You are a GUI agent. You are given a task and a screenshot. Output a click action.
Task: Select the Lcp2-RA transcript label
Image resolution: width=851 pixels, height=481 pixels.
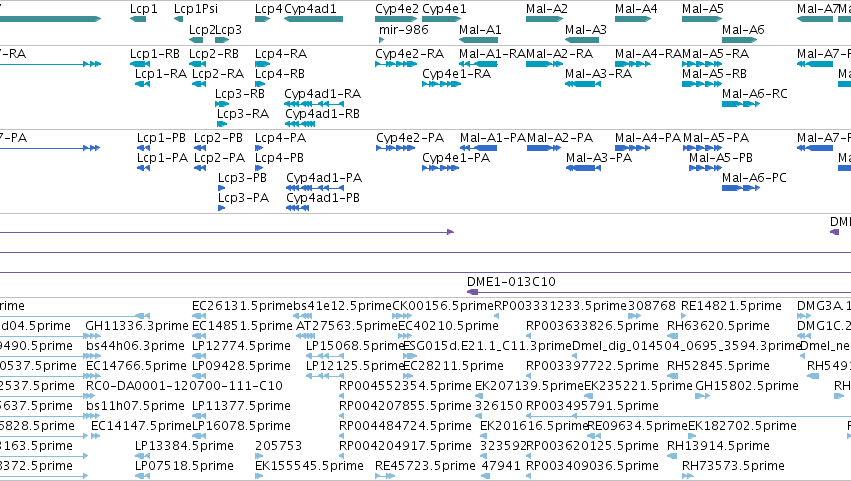[x=218, y=73]
